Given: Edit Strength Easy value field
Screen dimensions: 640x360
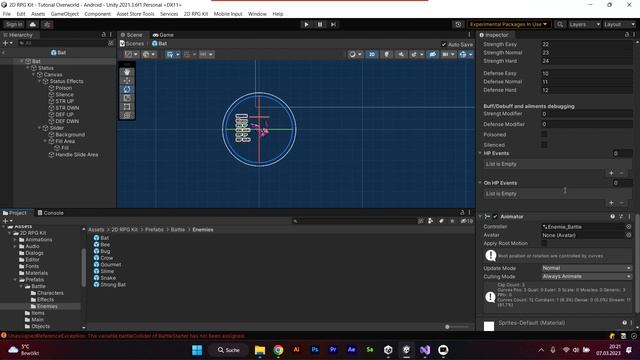Looking at the screenshot, I should (587, 44).
